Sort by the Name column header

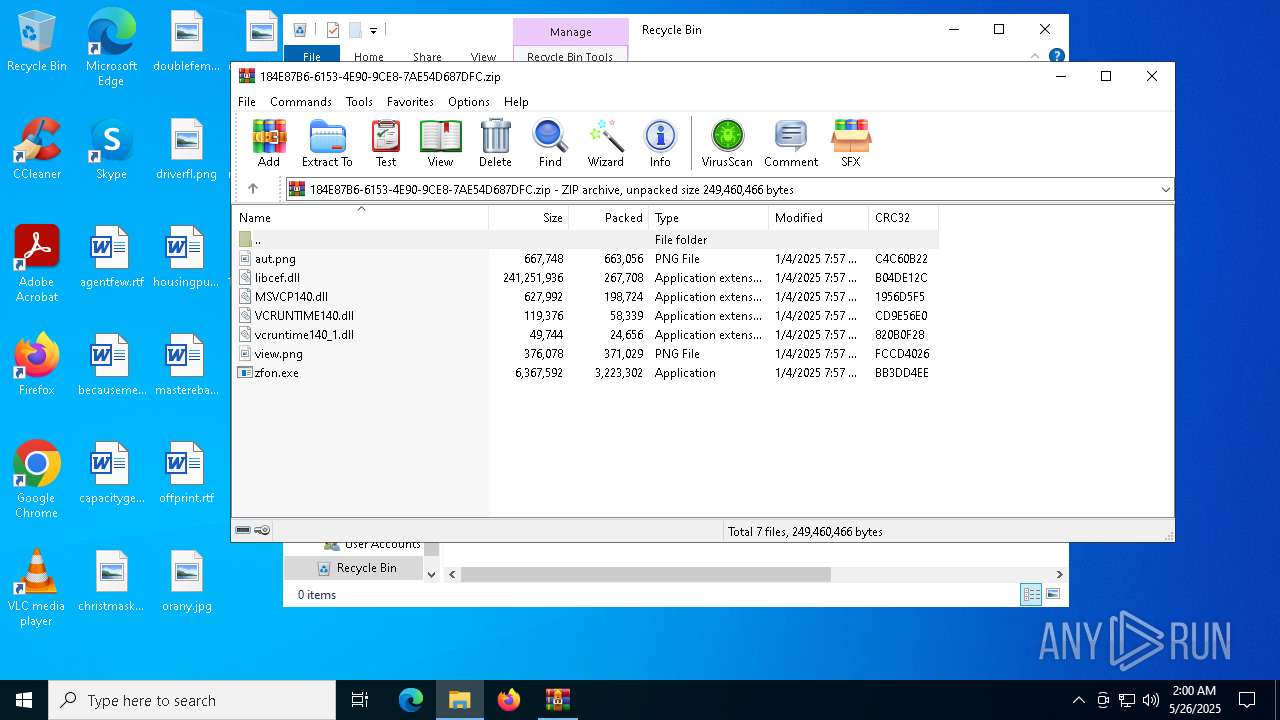click(x=360, y=218)
